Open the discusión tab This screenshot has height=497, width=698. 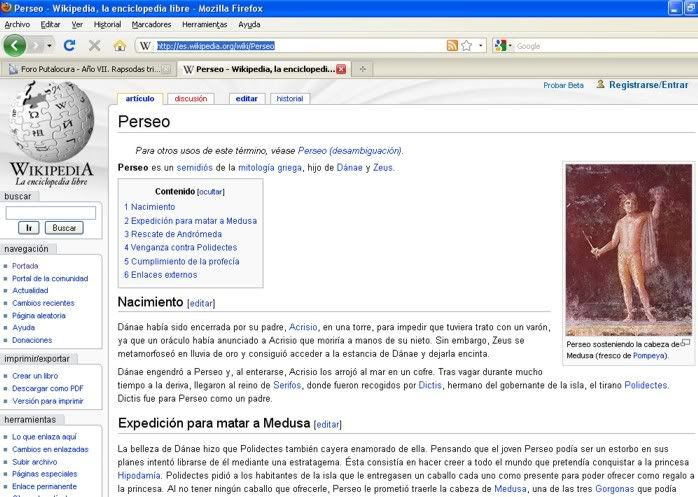point(191,98)
